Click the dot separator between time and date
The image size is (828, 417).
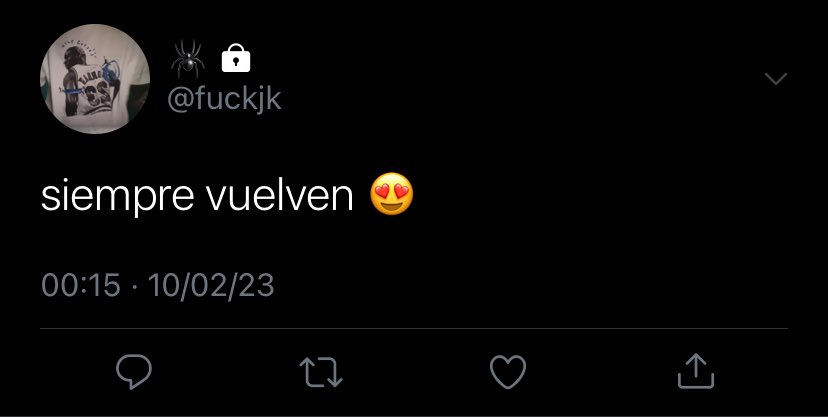point(134,286)
